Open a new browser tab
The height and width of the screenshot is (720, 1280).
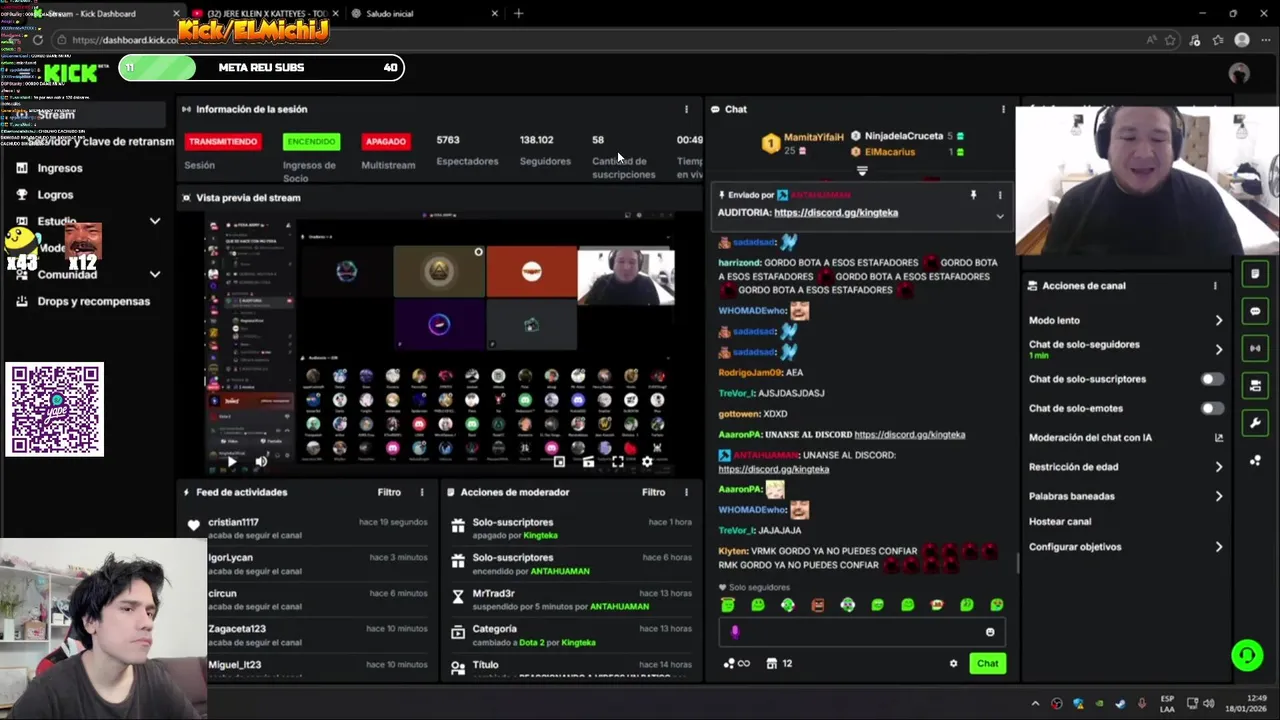[x=518, y=14]
